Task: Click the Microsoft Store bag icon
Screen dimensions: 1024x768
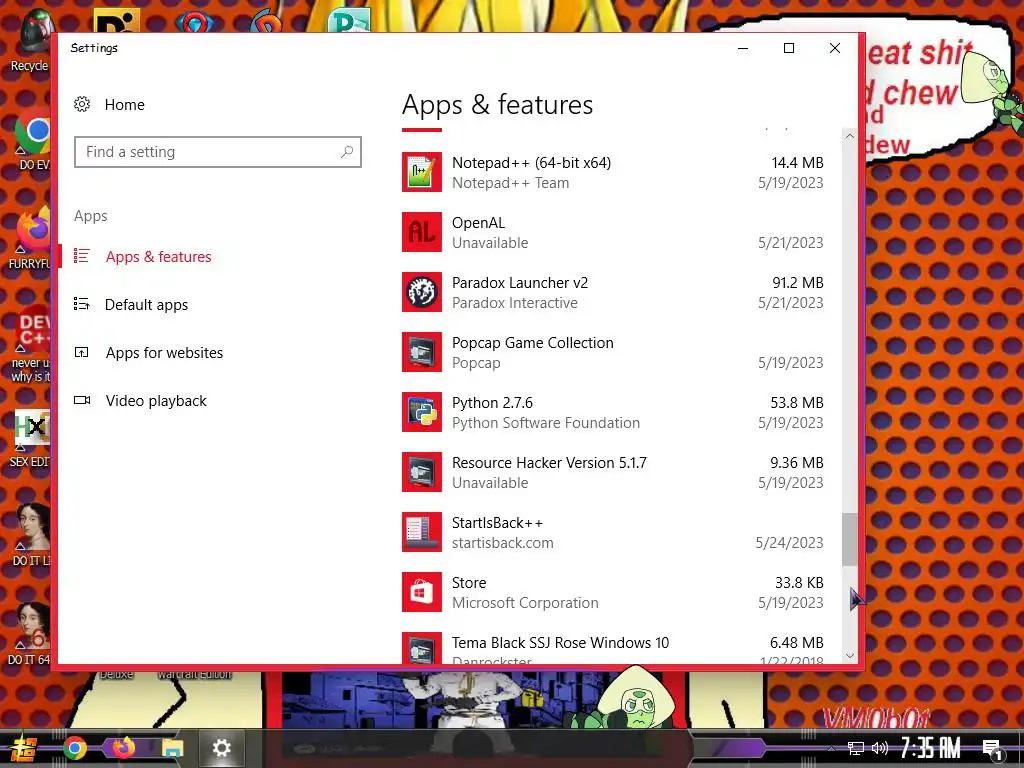Action: [x=422, y=593]
